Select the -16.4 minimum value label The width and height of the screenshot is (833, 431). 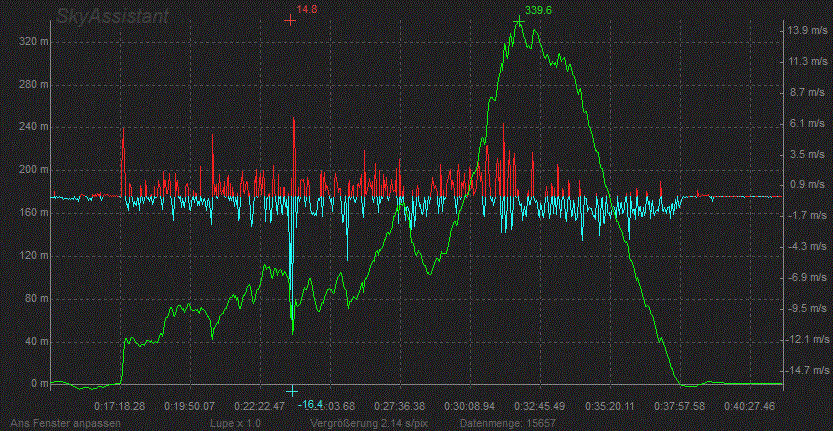coord(312,404)
